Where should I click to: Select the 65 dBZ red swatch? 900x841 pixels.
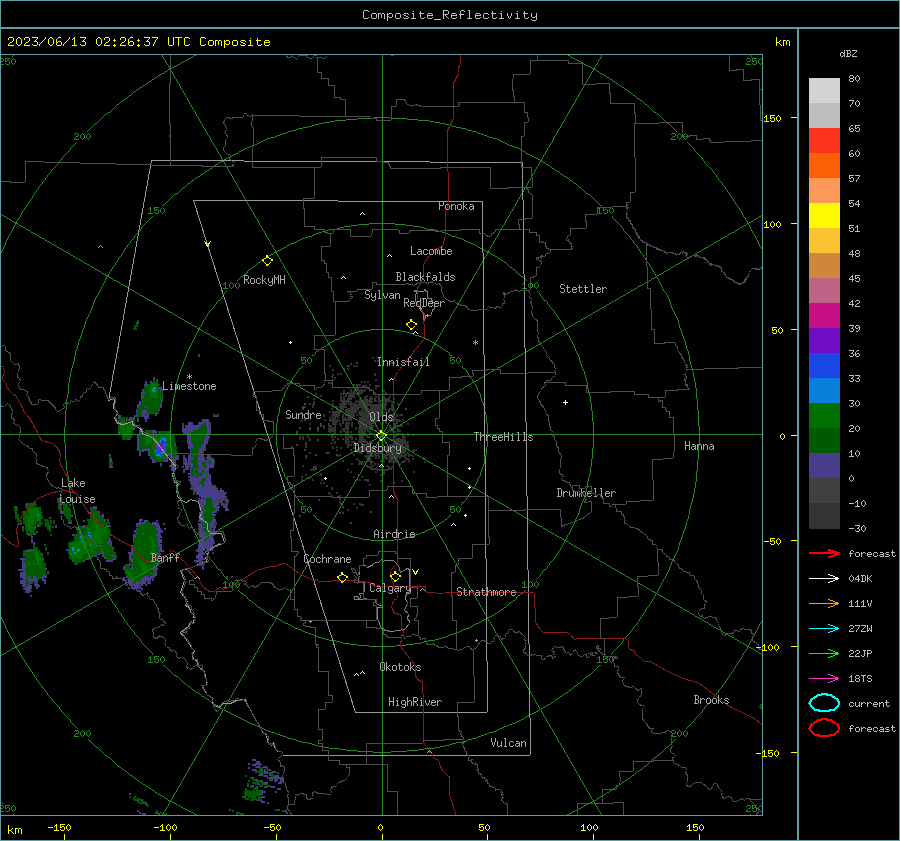824,140
